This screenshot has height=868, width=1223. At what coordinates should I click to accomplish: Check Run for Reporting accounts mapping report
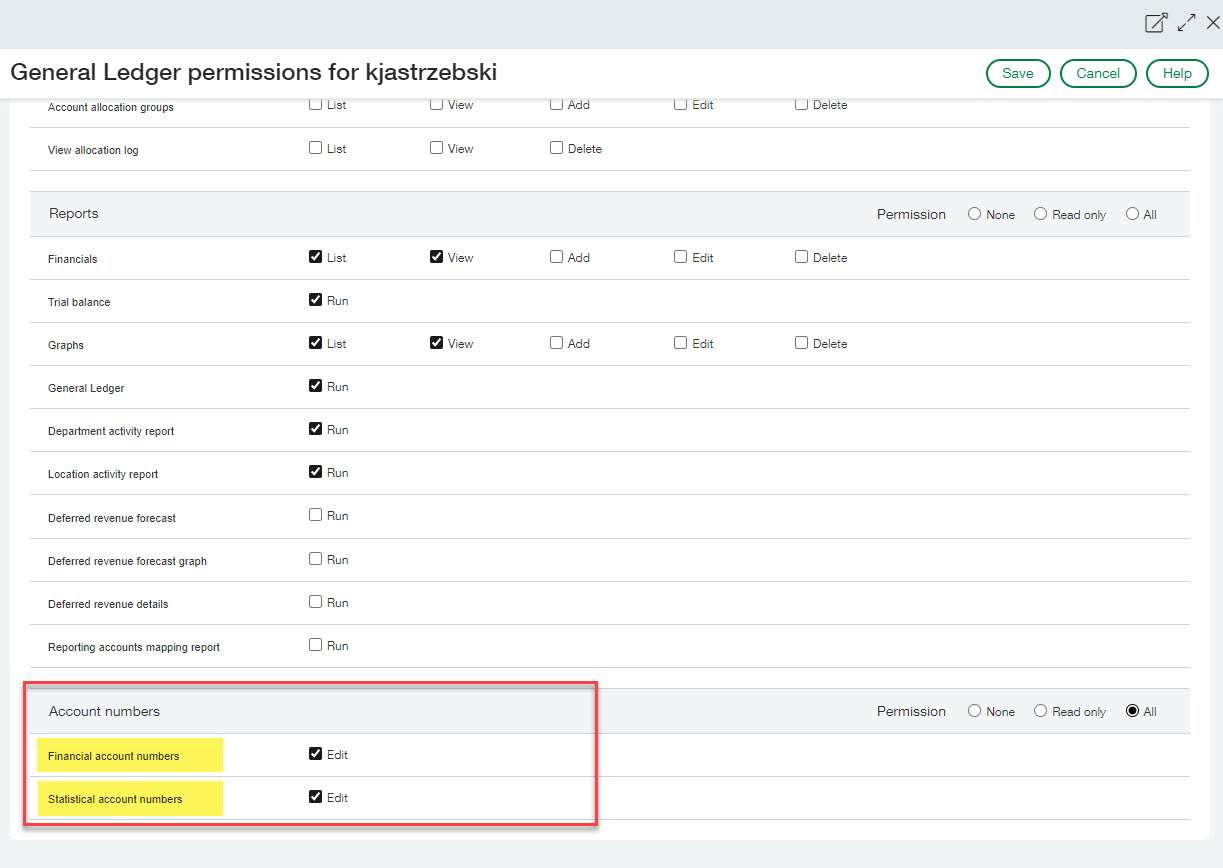click(316, 645)
